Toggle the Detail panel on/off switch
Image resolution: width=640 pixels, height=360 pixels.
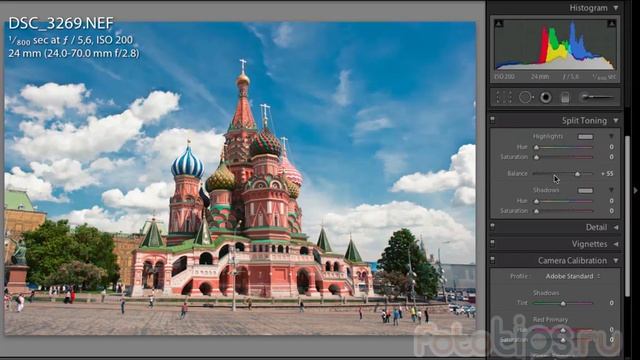(492, 227)
